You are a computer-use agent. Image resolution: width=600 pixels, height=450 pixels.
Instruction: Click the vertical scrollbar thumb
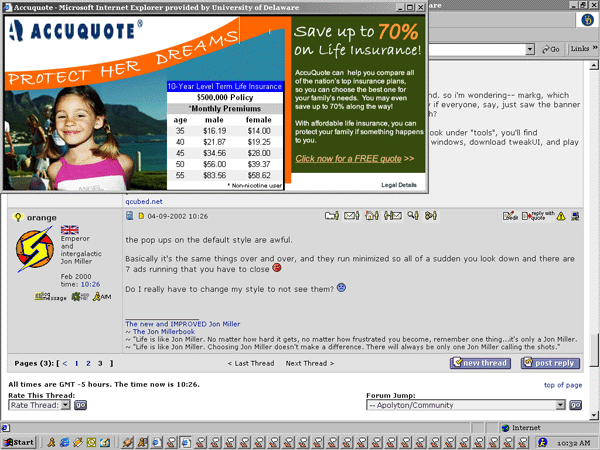point(594,350)
